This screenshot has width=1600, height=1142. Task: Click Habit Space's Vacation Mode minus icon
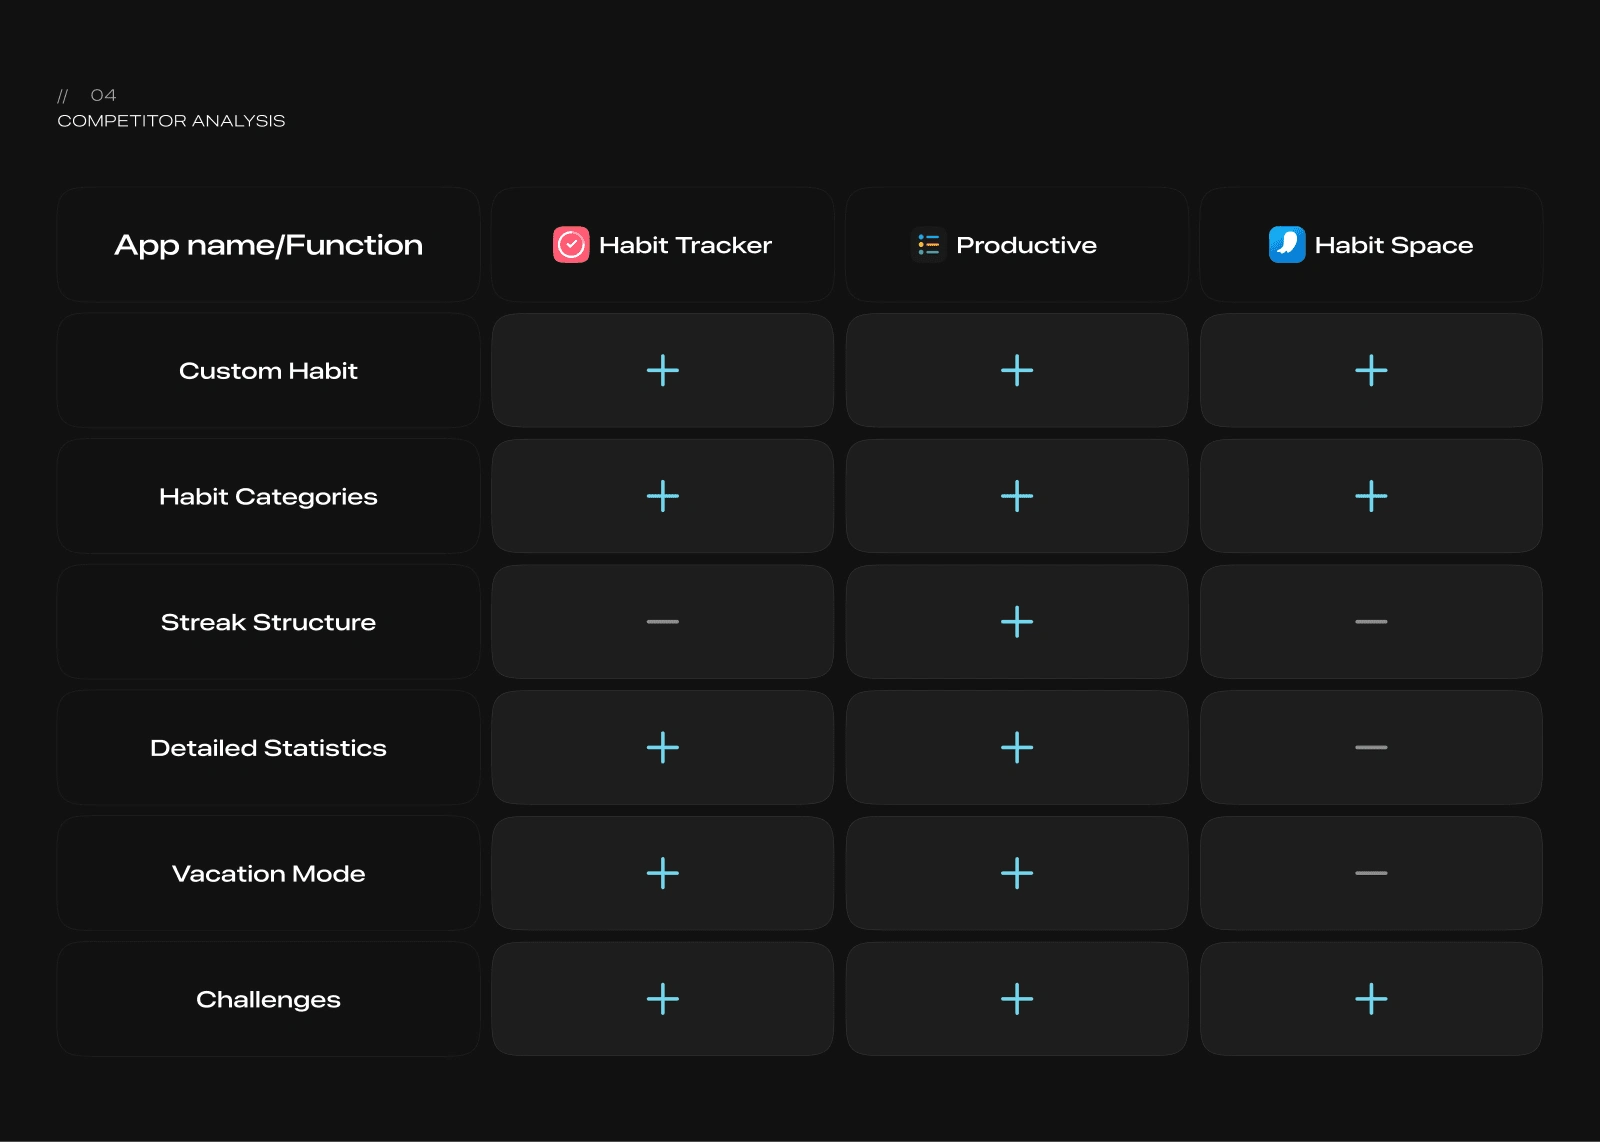(1371, 873)
